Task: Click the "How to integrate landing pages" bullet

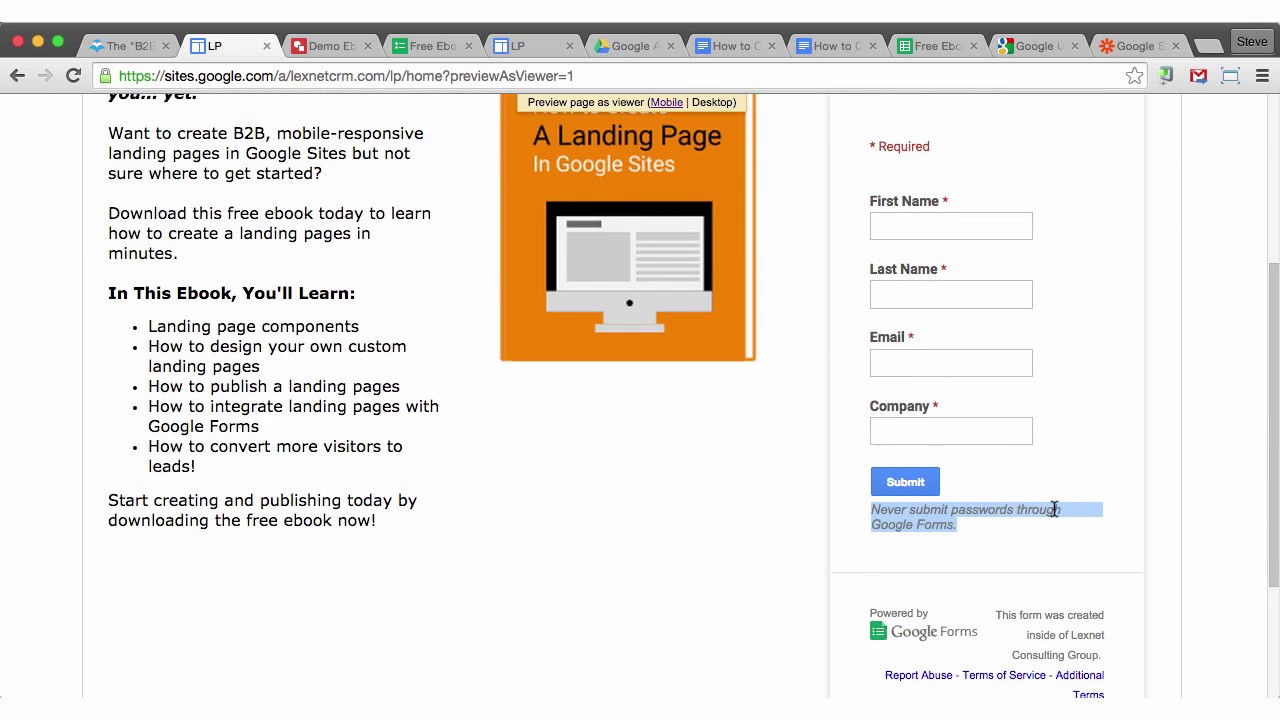Action: 293,416
